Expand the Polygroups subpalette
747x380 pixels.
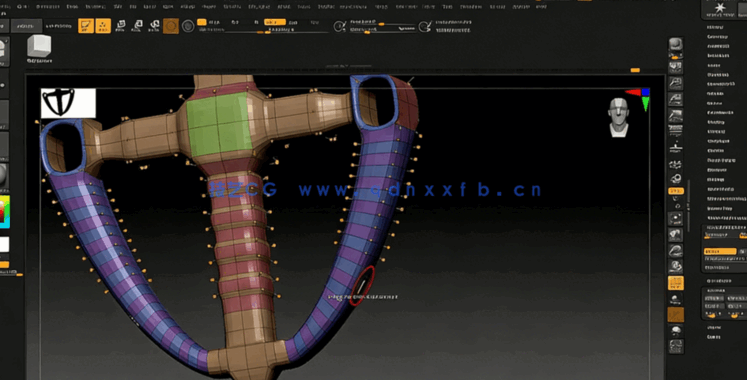718,141
